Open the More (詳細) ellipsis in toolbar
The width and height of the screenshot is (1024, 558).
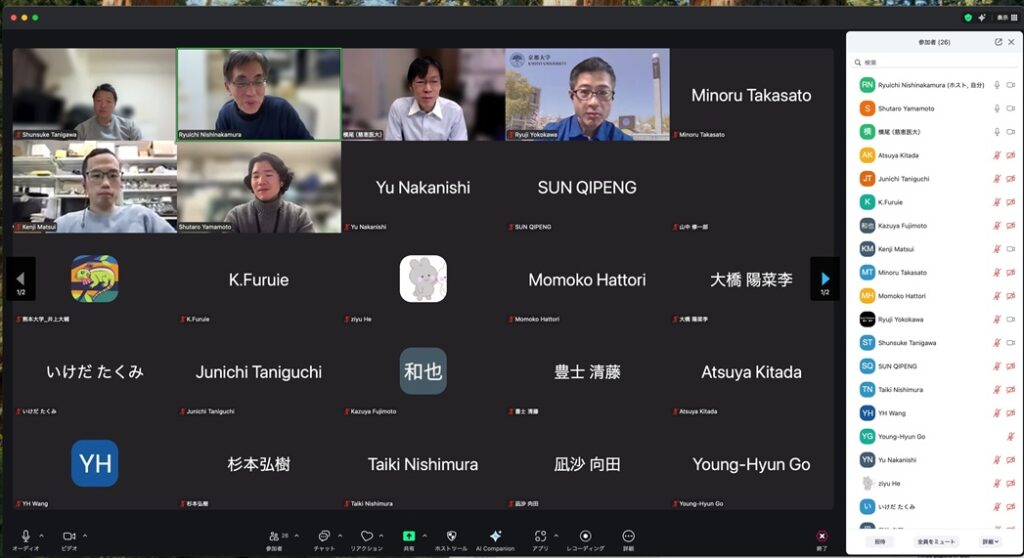click(628, 536)
